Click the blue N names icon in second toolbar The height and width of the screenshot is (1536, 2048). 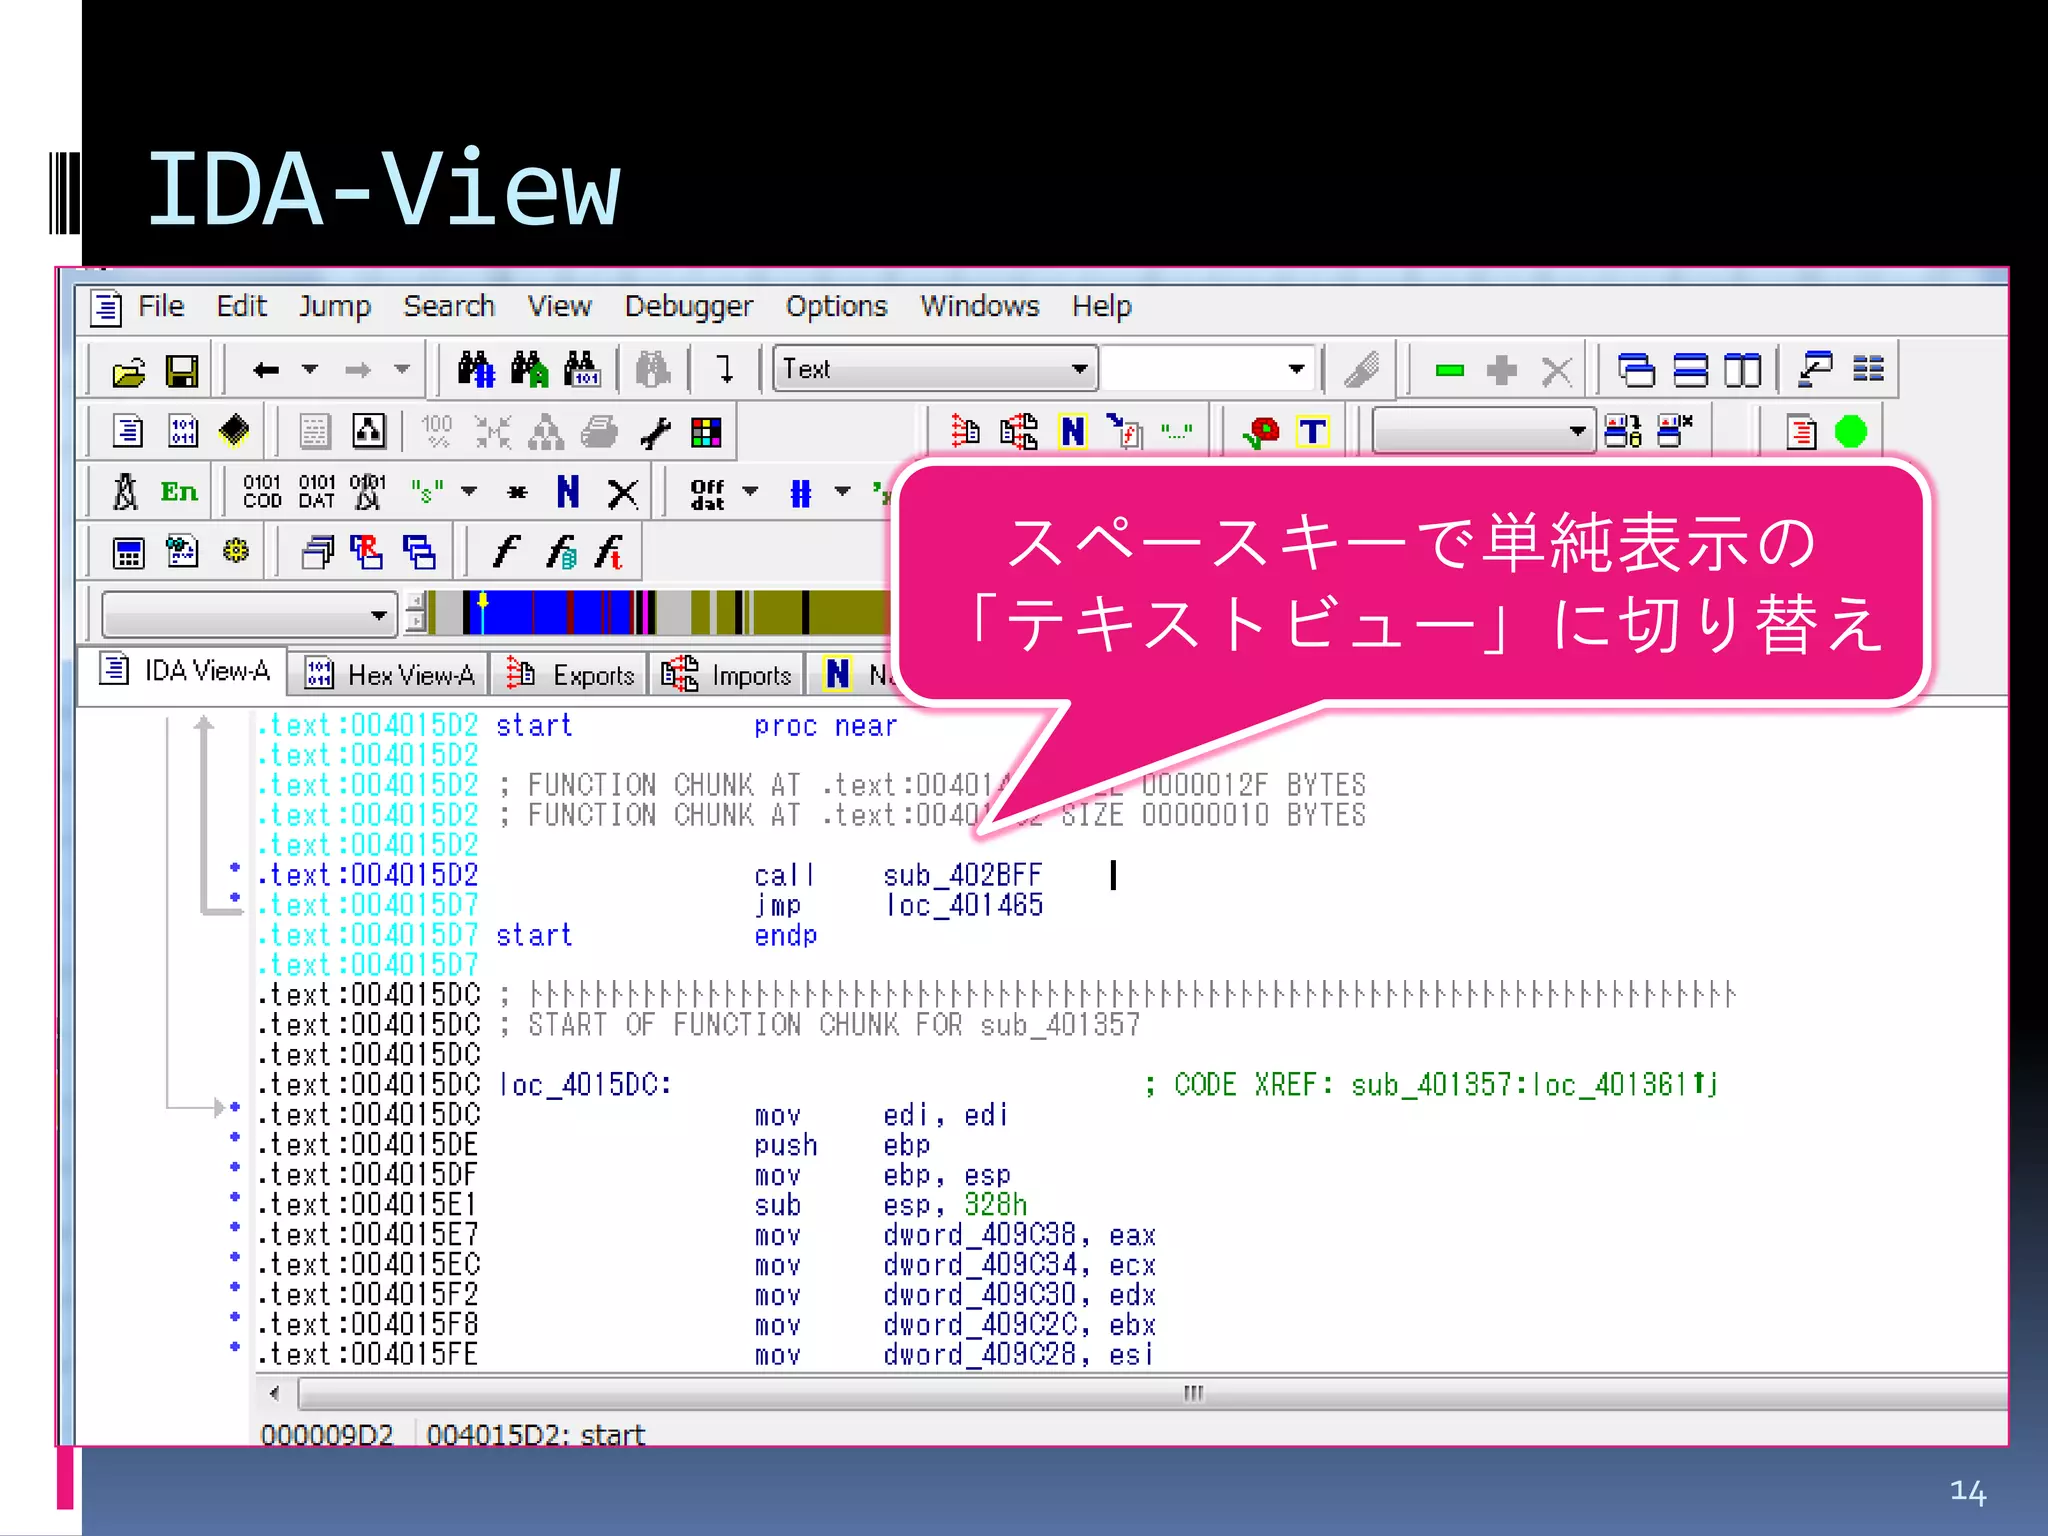pos(1072,431)
